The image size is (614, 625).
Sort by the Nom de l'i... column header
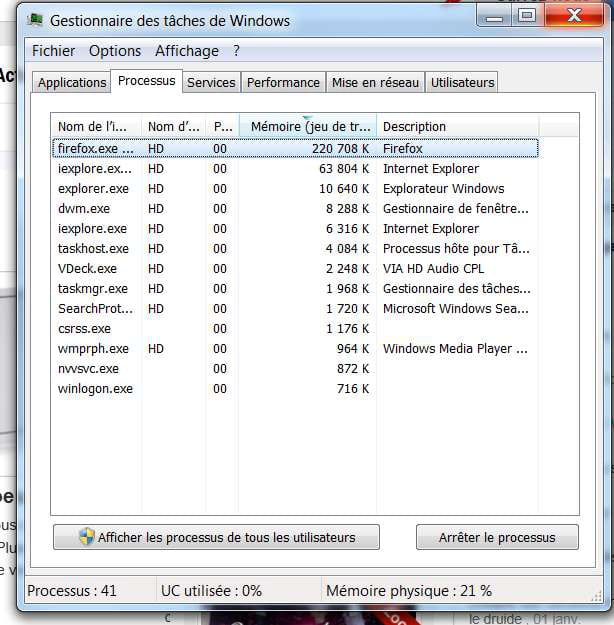point(96,126)
